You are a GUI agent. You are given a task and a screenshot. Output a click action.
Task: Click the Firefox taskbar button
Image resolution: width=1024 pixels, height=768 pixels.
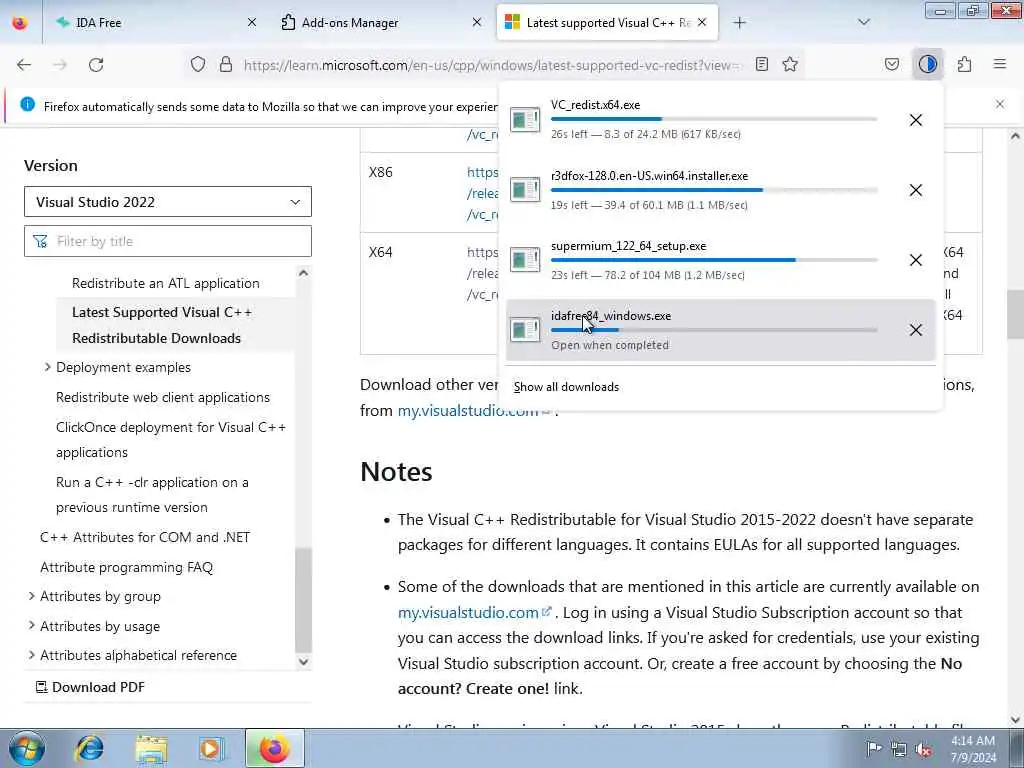coord(275,748)
